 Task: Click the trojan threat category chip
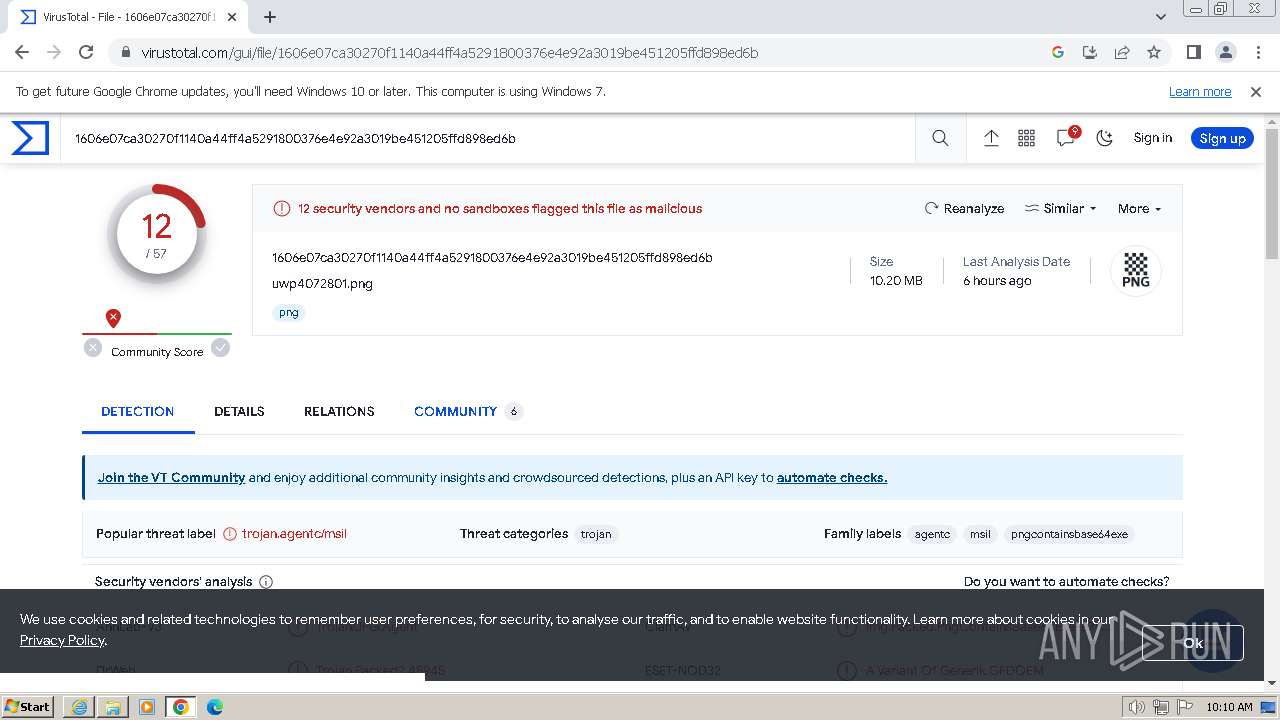pos(596,534)
